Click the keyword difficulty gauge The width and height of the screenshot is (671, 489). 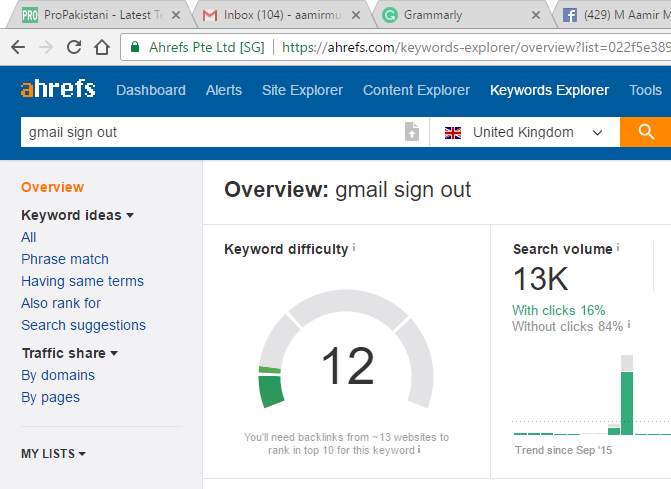[346, 349]
